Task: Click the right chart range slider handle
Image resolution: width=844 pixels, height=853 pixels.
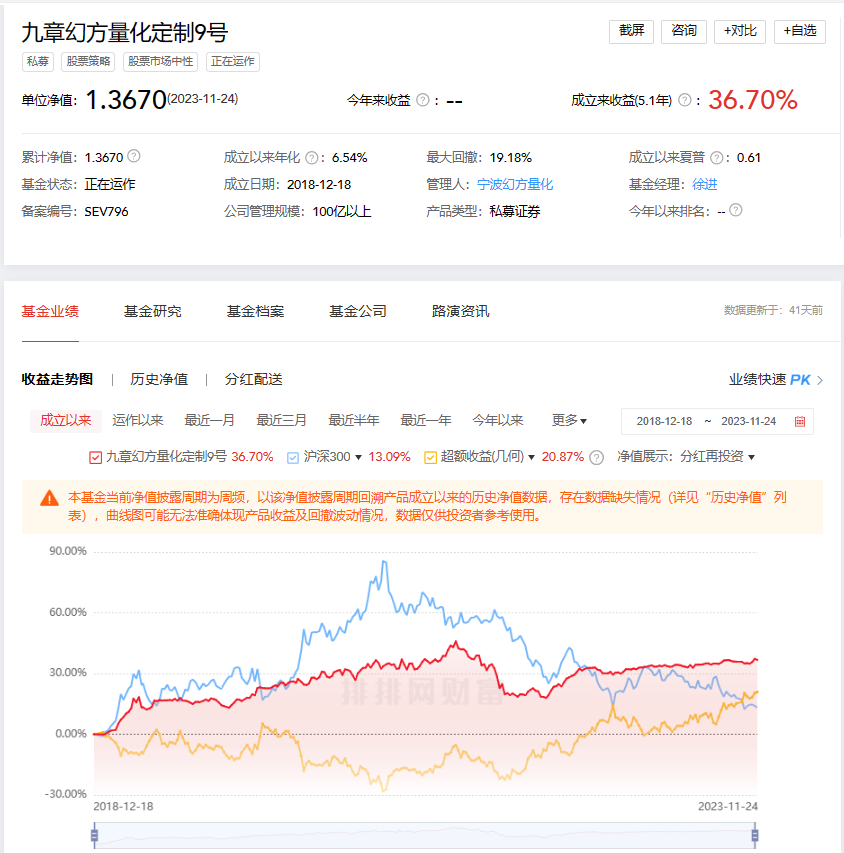Action: point(755,835)
